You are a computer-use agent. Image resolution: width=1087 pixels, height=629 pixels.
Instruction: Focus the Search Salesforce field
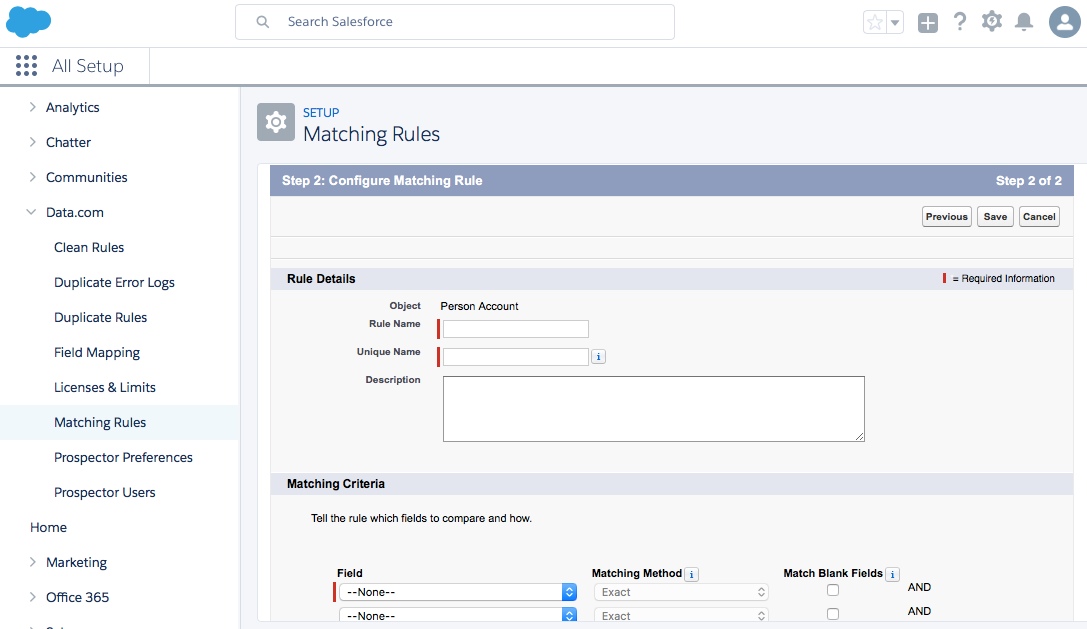(455, 22)
